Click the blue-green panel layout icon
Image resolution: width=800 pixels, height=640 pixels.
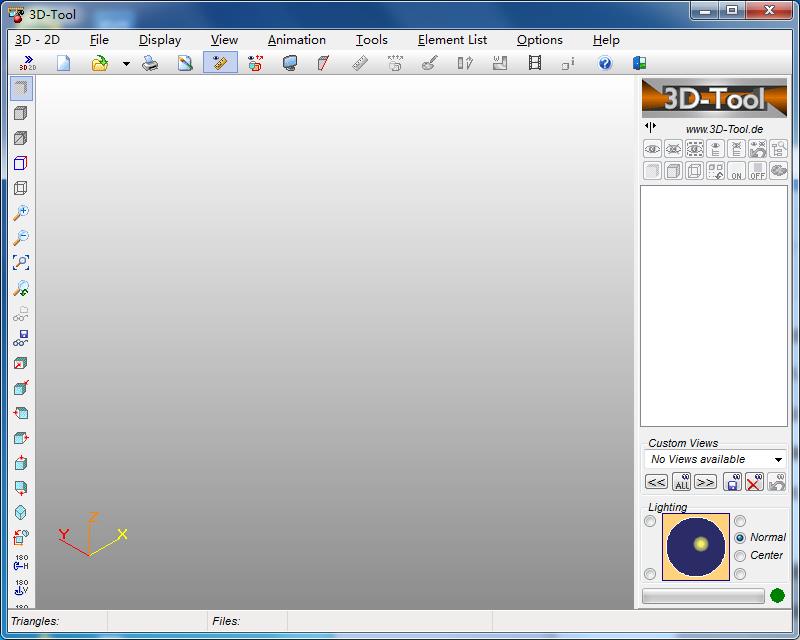640,63
